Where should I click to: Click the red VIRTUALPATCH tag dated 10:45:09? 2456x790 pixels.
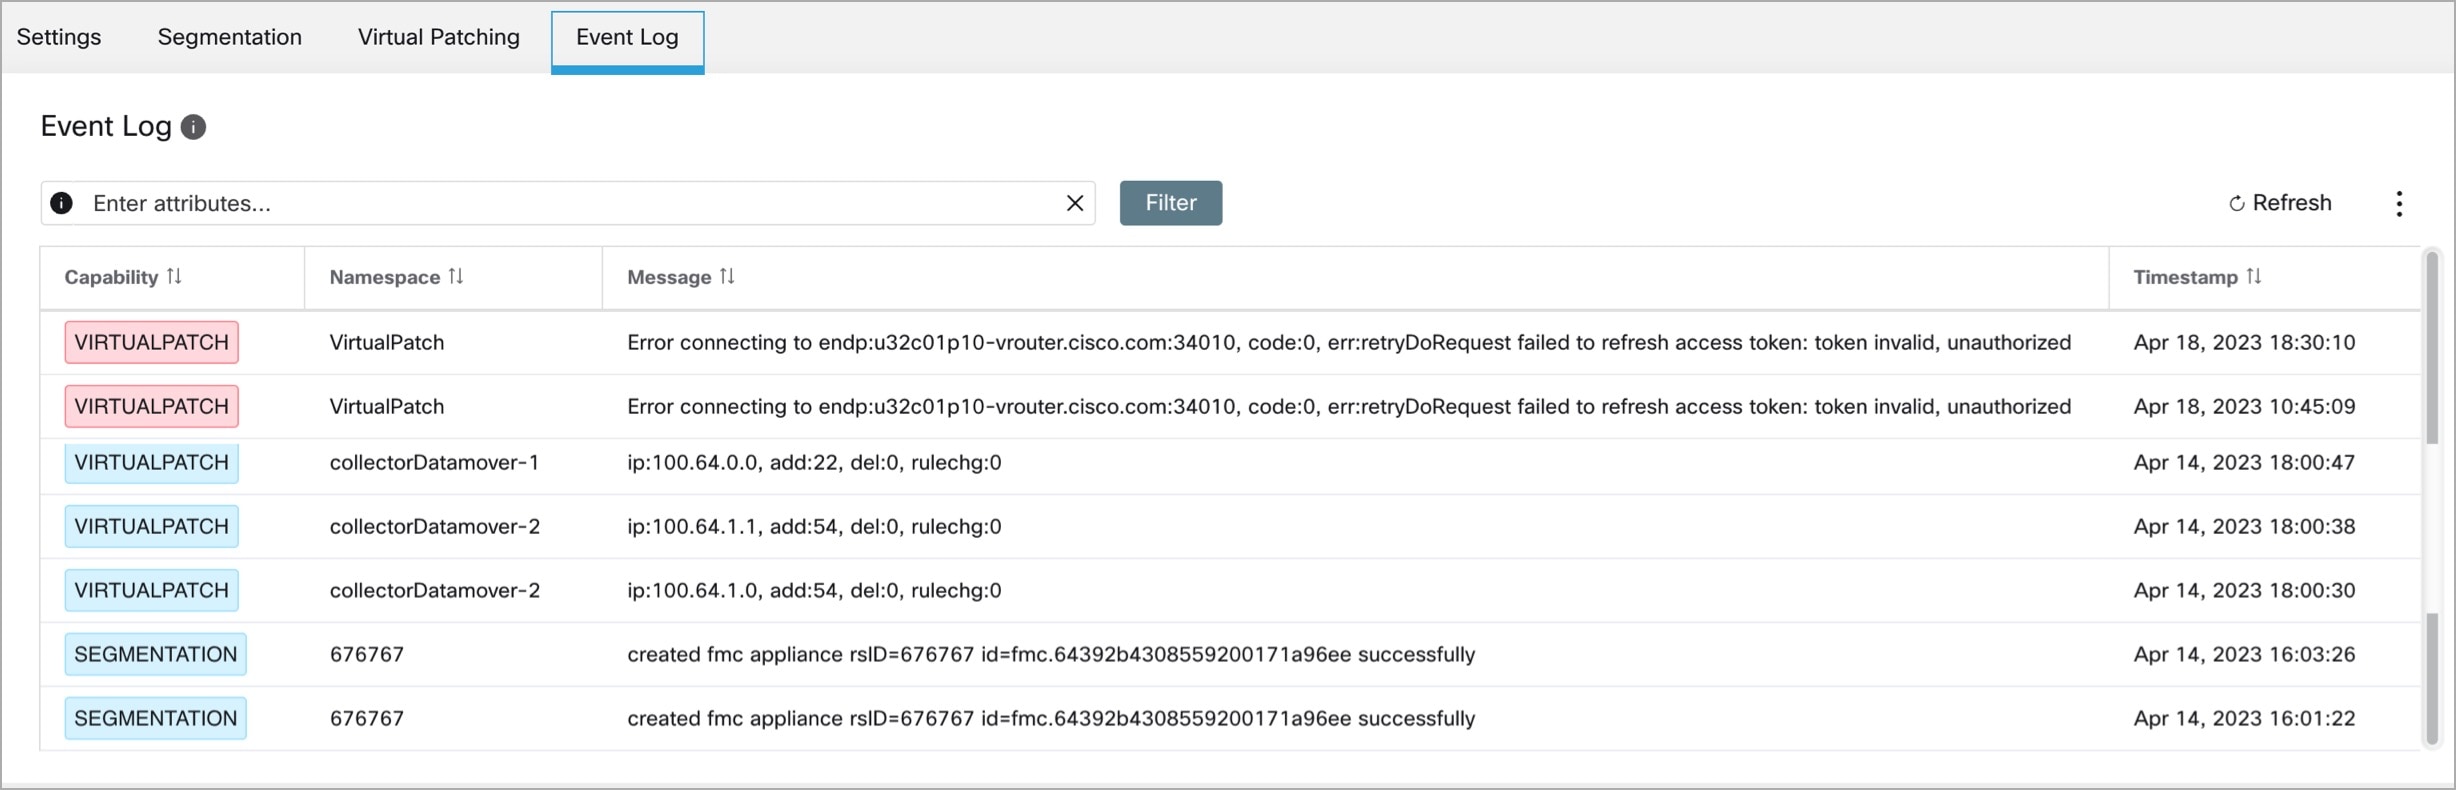152,406
